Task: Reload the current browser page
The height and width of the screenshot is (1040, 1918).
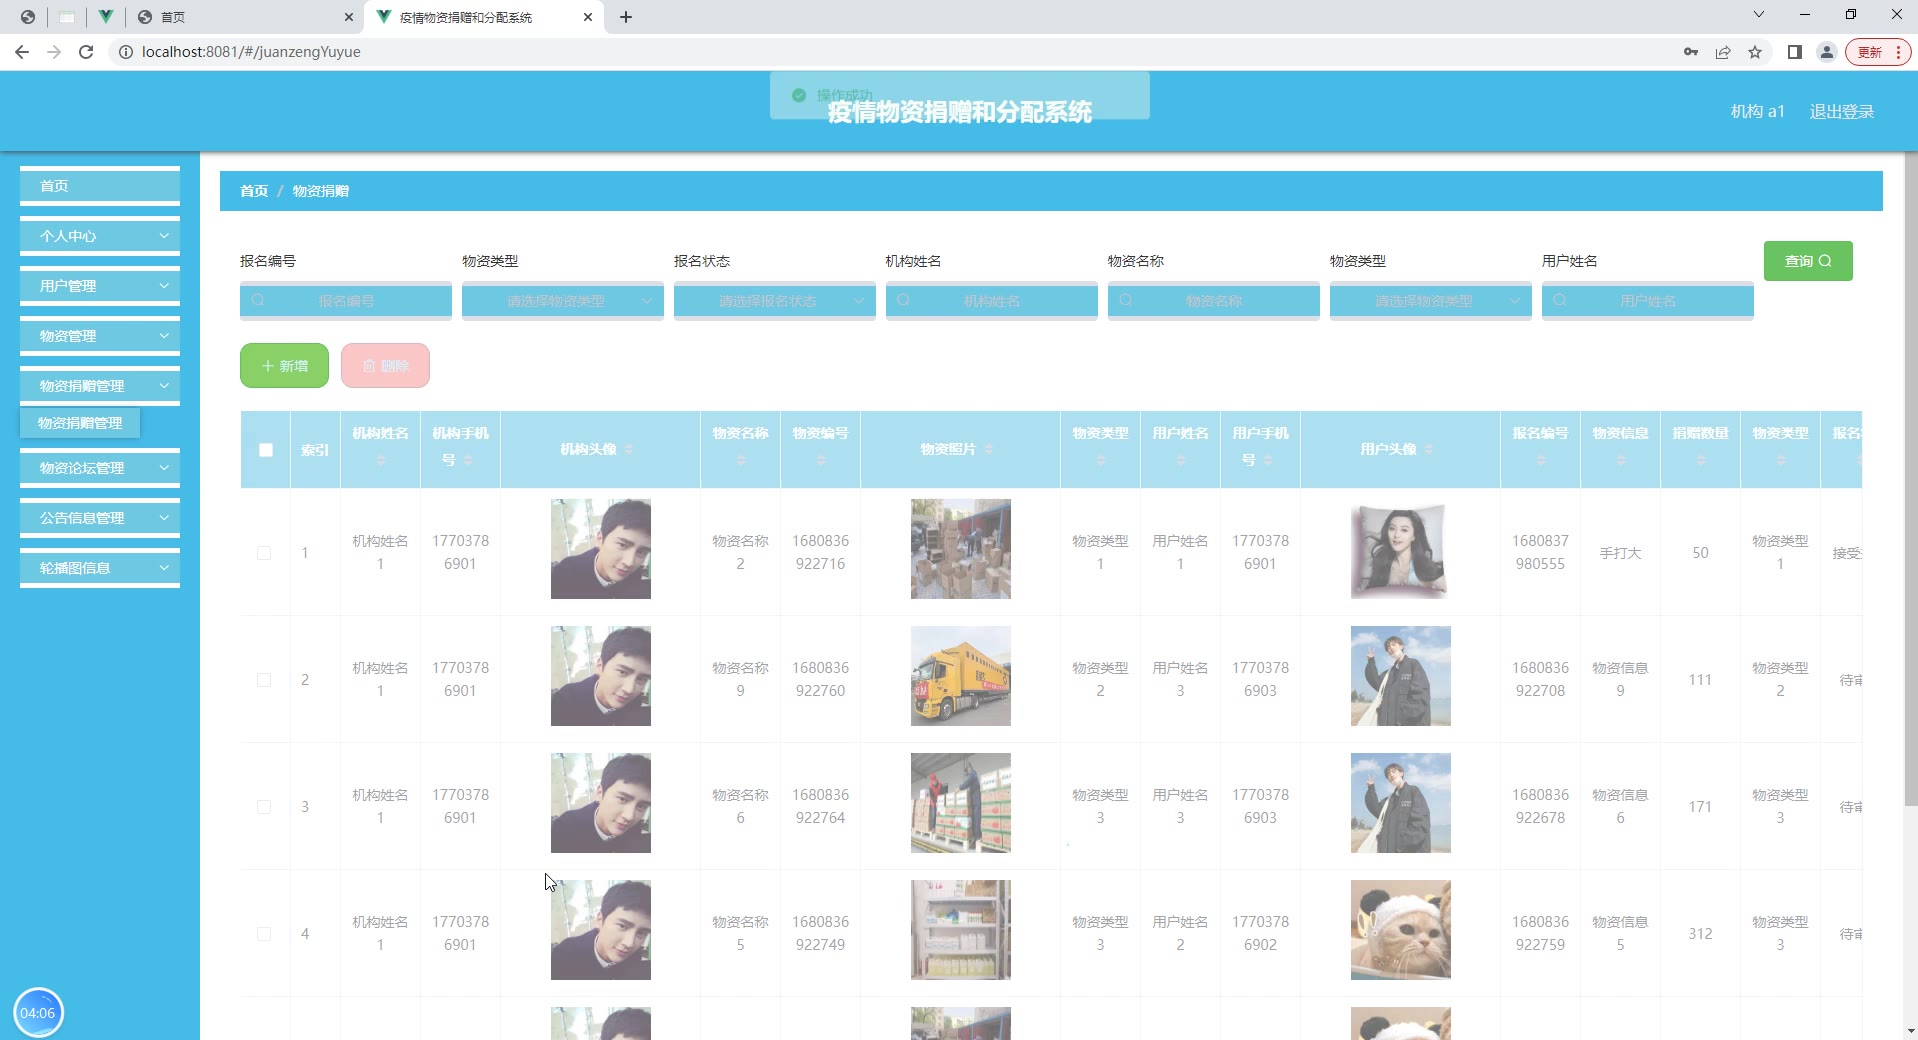Action: pyautogui.click(x=86, y=52)
